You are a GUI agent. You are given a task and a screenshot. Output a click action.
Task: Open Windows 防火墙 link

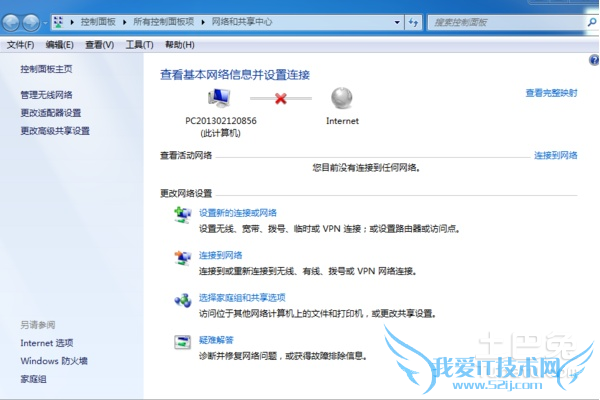pos(54,361)
